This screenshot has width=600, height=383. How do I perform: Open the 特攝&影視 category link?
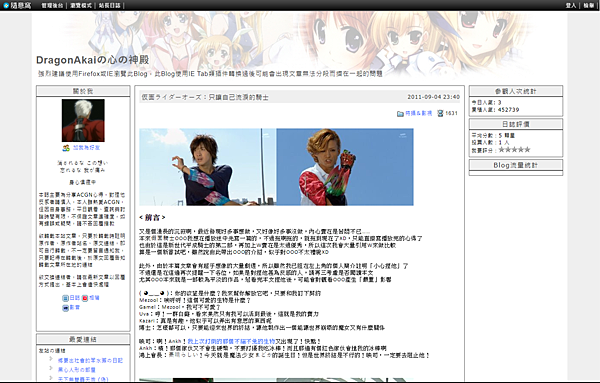418,113
